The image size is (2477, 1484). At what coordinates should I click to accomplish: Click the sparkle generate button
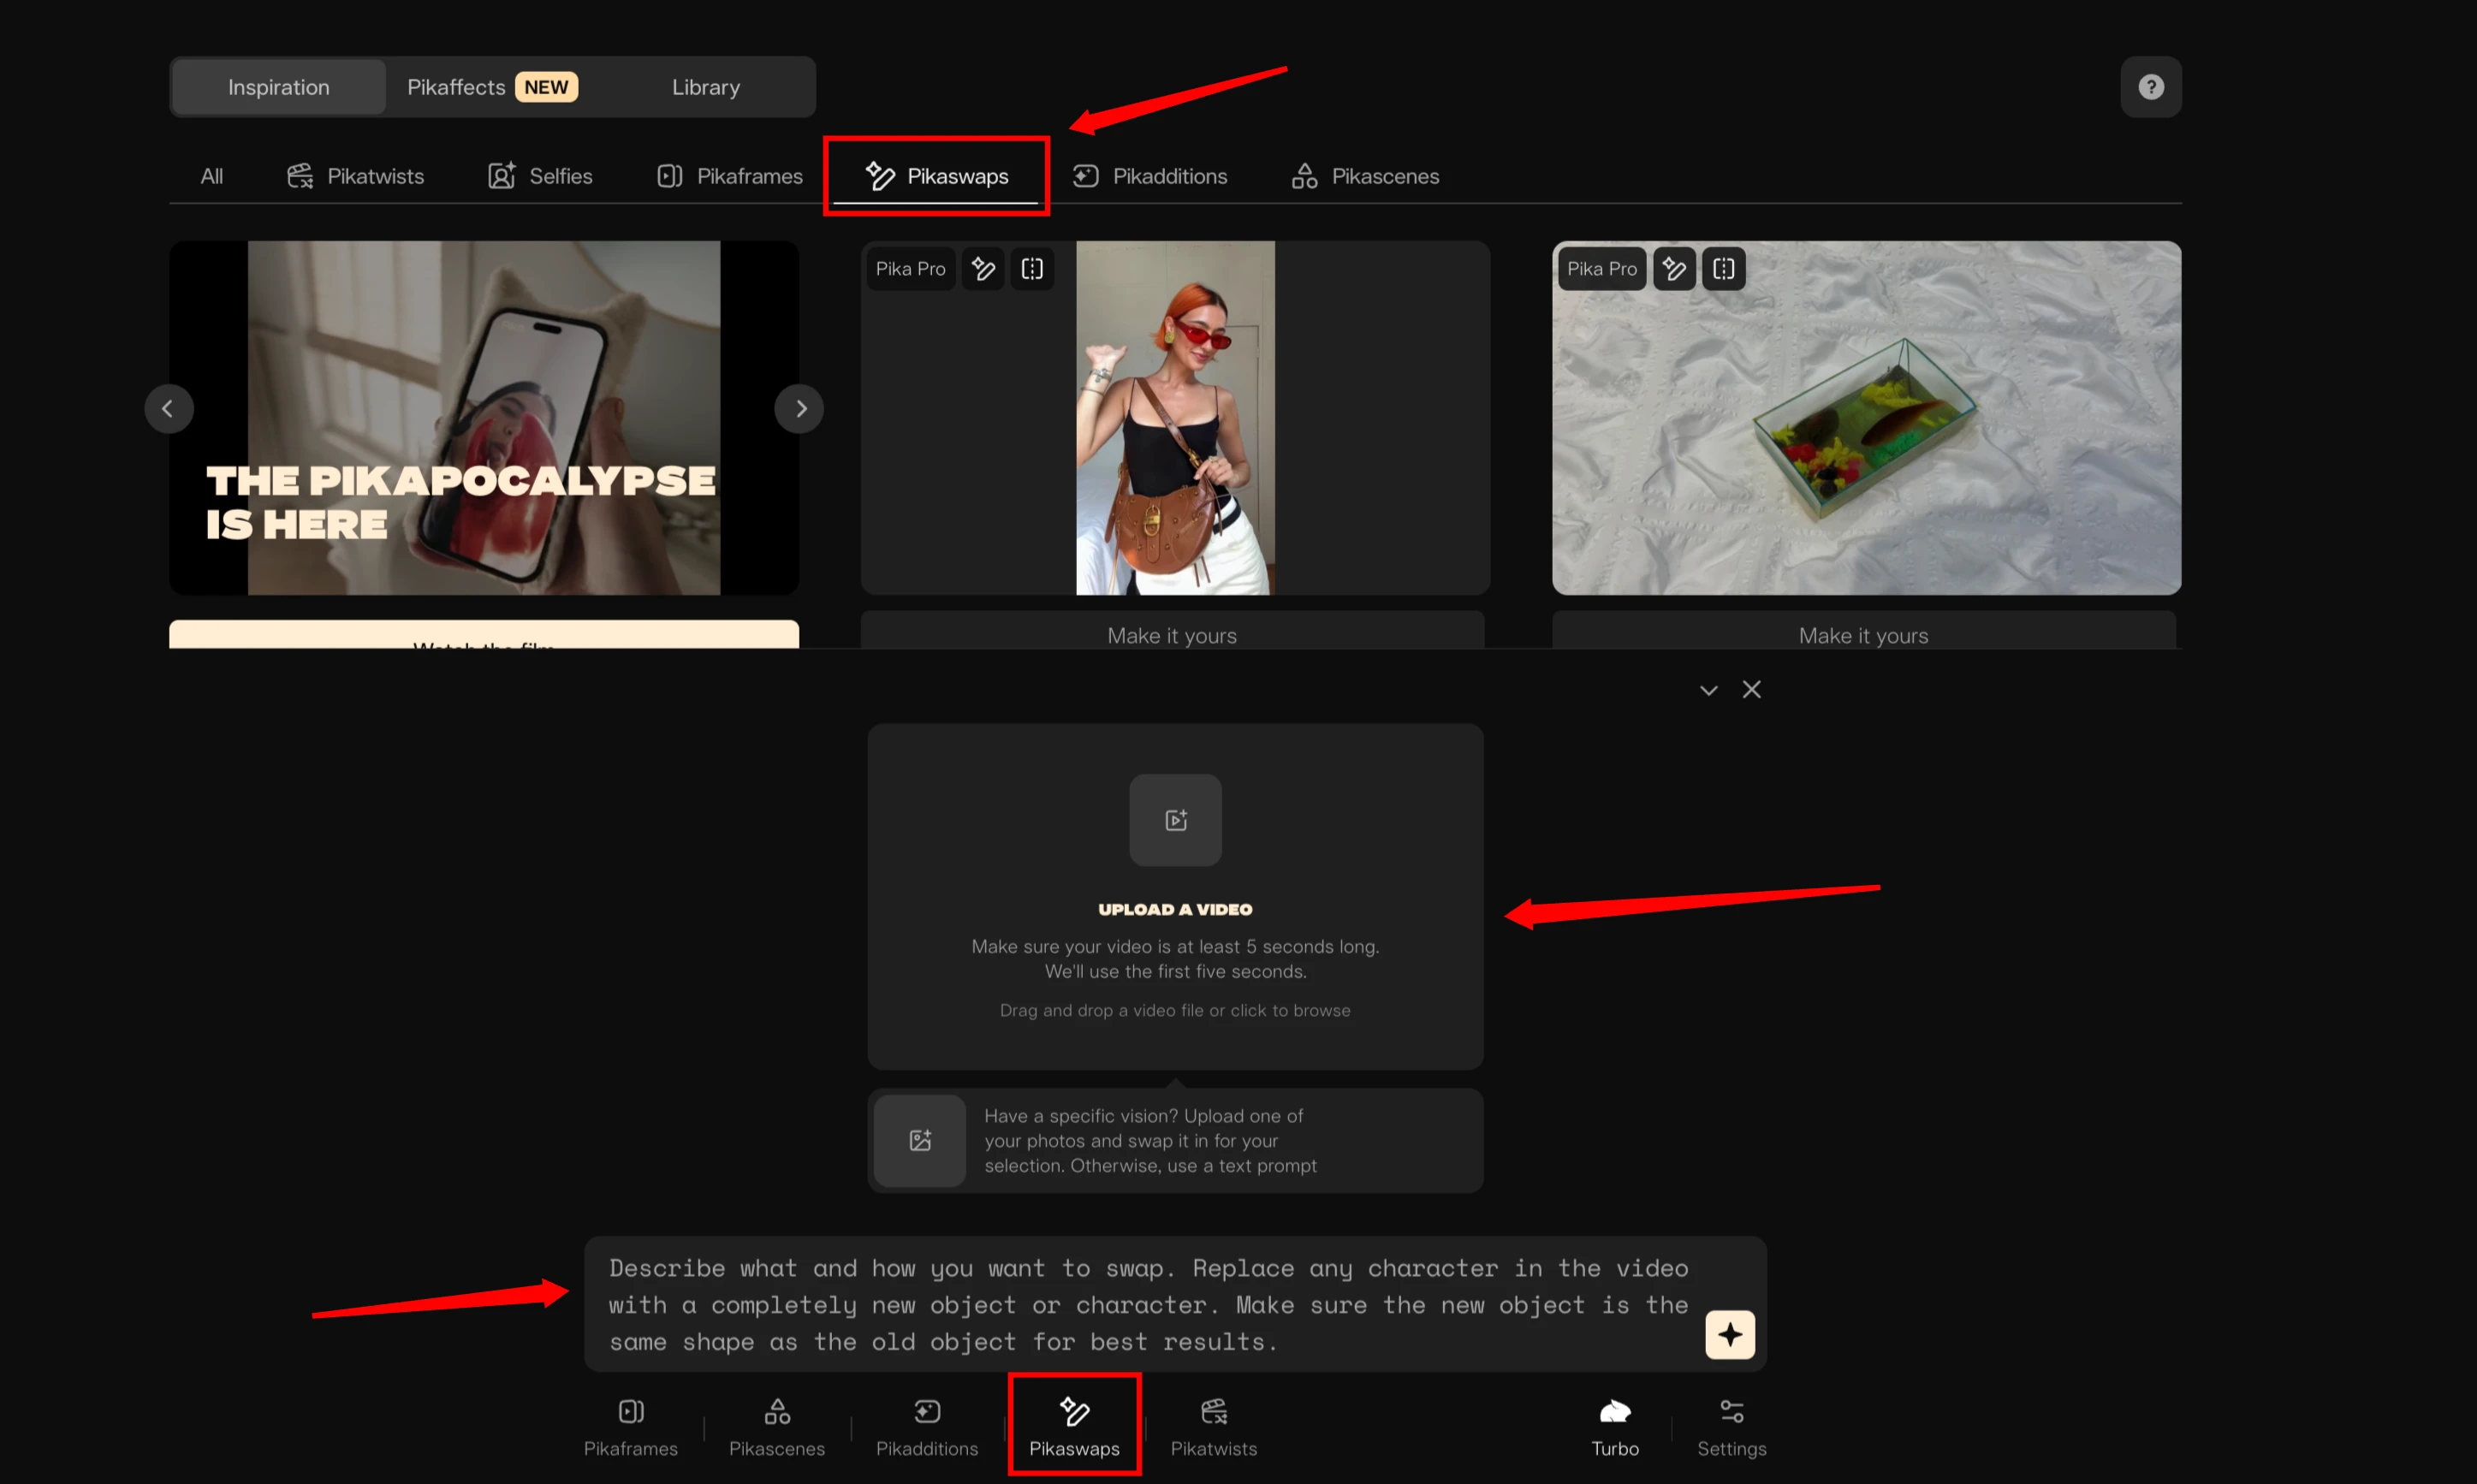(x=1729, y=1334)
